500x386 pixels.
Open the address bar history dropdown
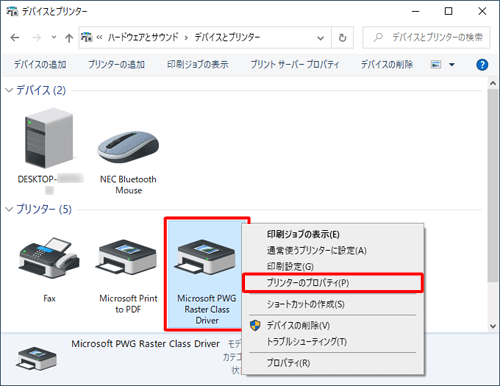(x=320, y=38)
